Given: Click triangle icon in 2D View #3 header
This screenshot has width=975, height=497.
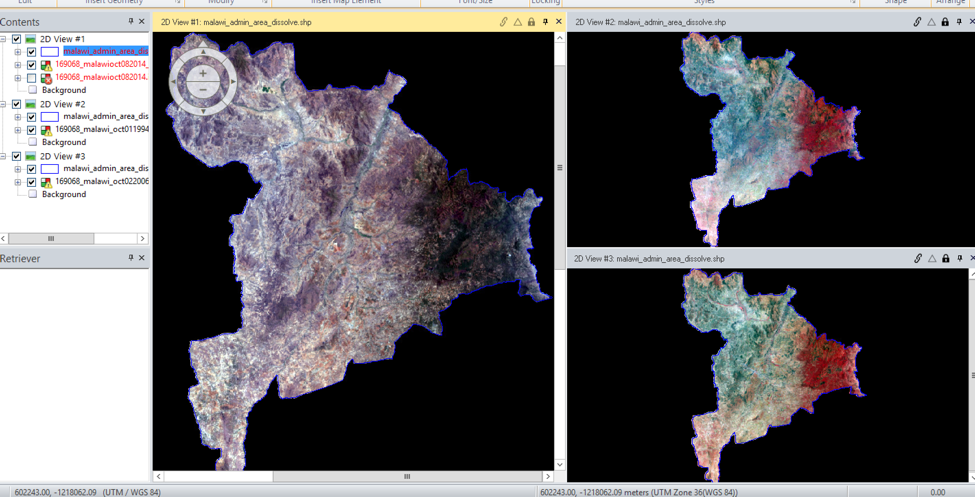Looking at the screenshot, I should click(932, 258).
